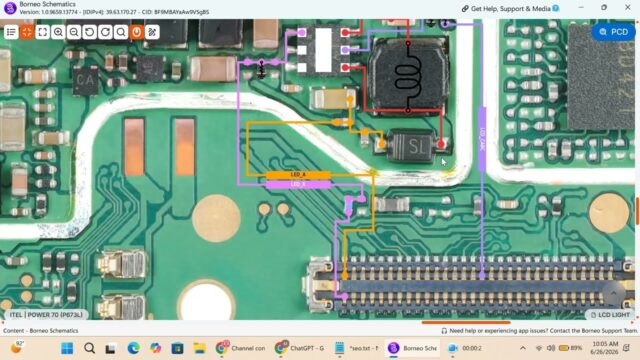Viewport: 640px width, 360px height.
Task: Rotate the board counter-clockwise
Action: point(90,32)
